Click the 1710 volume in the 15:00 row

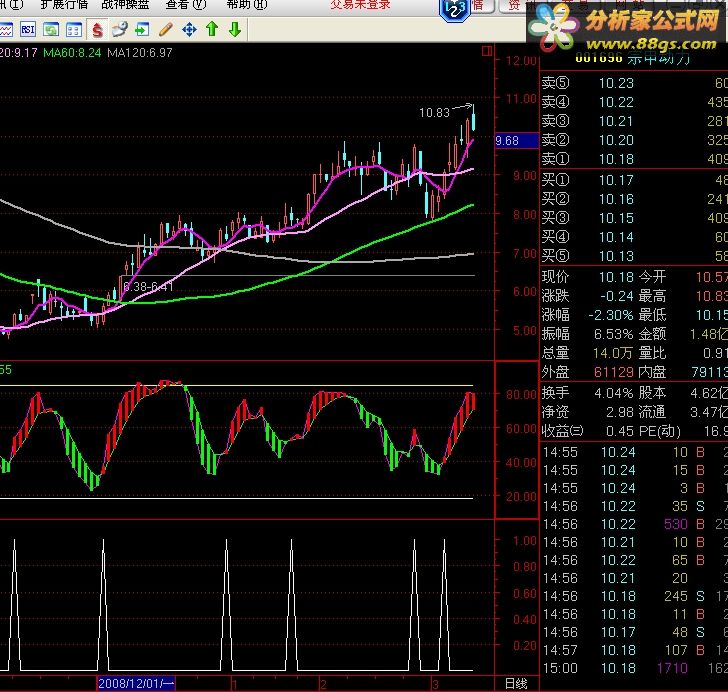[x=672, y=669]
